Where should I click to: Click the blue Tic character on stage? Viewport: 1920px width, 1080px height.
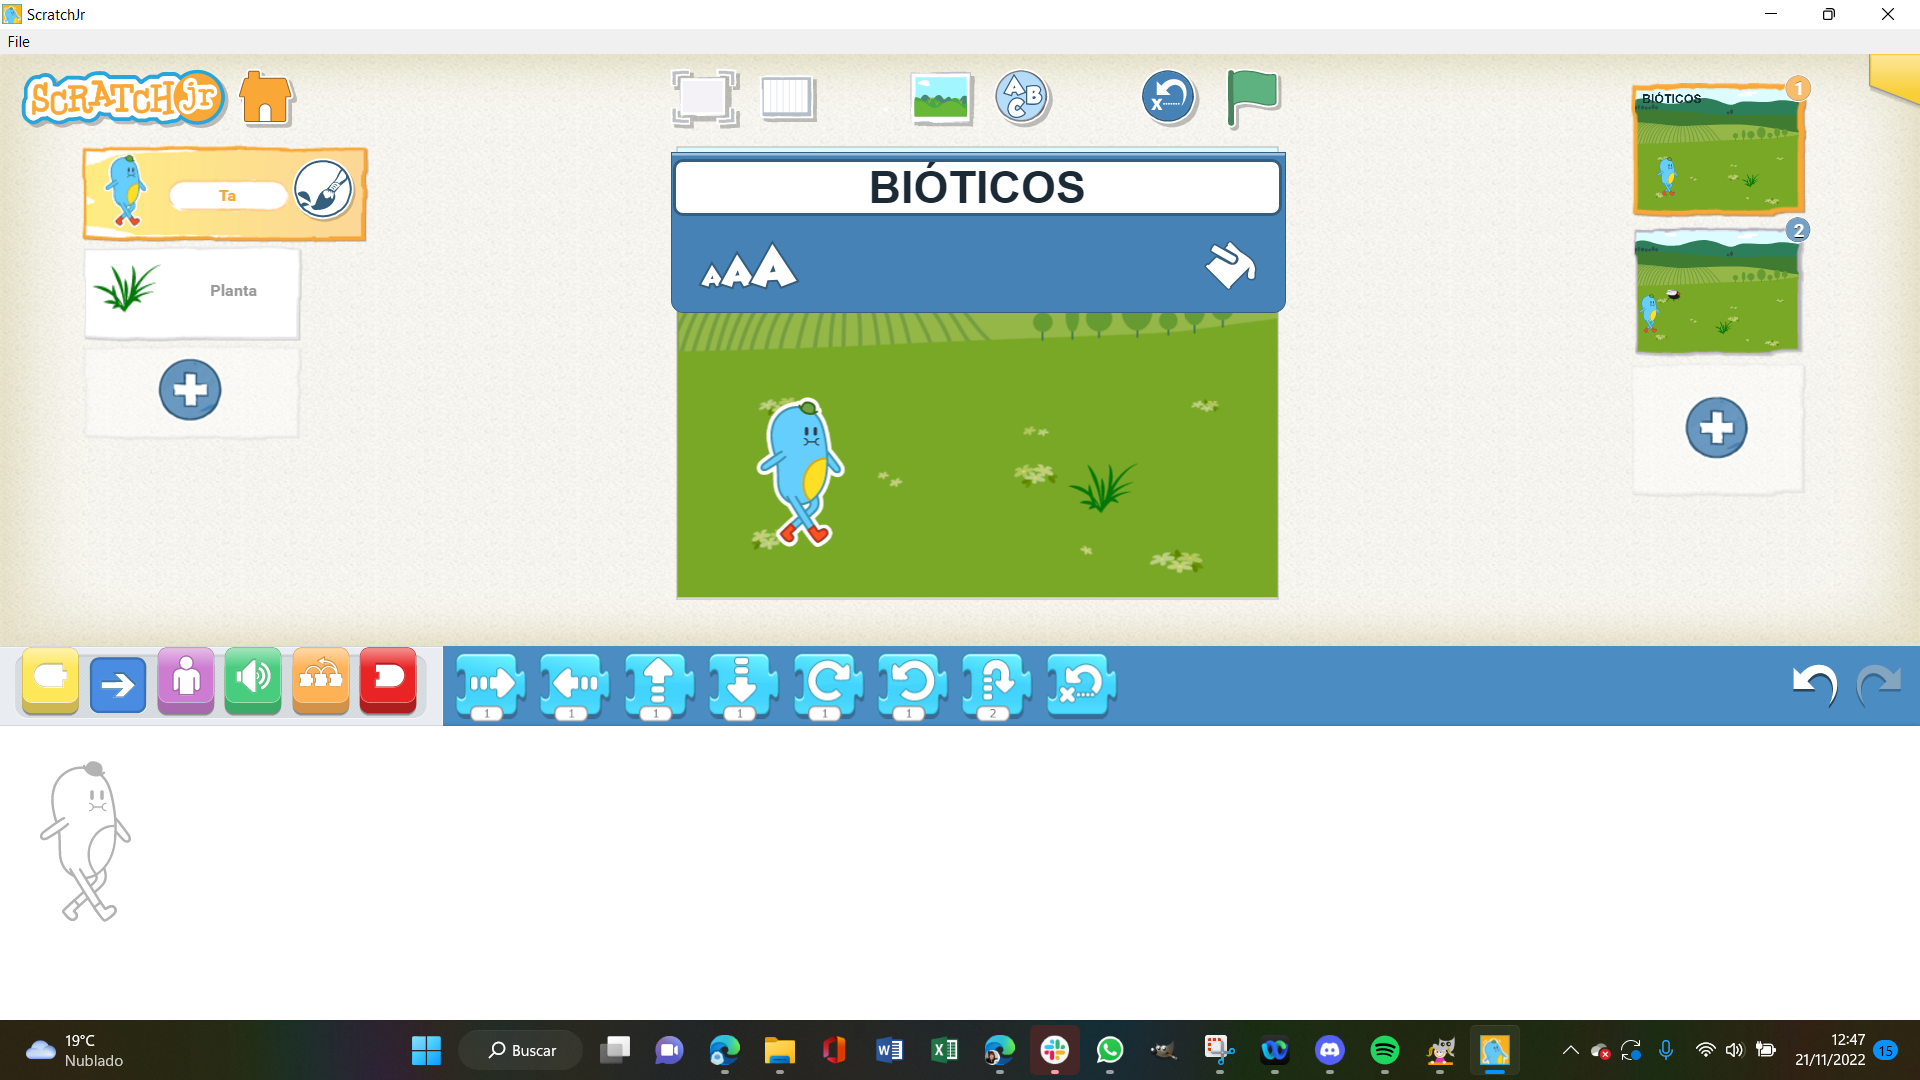(801, 471)
